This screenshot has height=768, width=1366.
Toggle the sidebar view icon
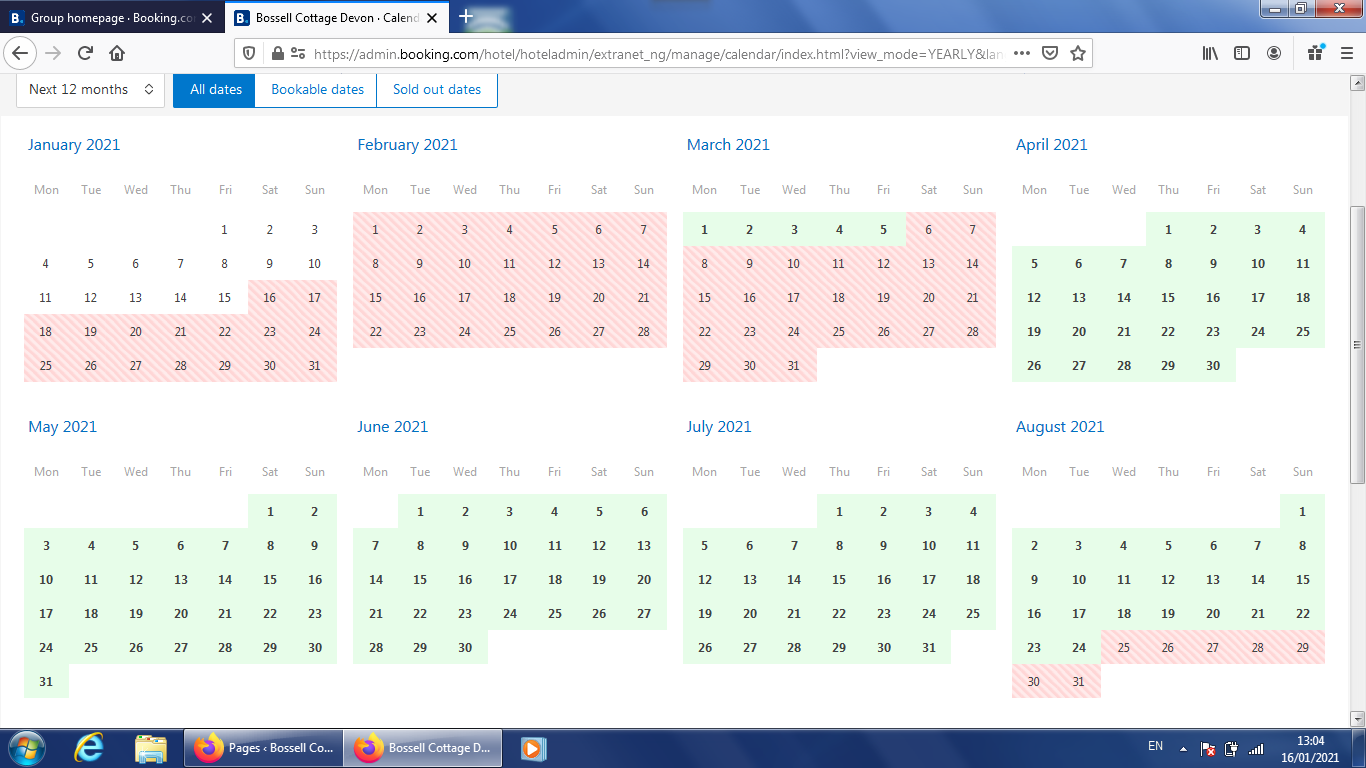point(1241,53)
